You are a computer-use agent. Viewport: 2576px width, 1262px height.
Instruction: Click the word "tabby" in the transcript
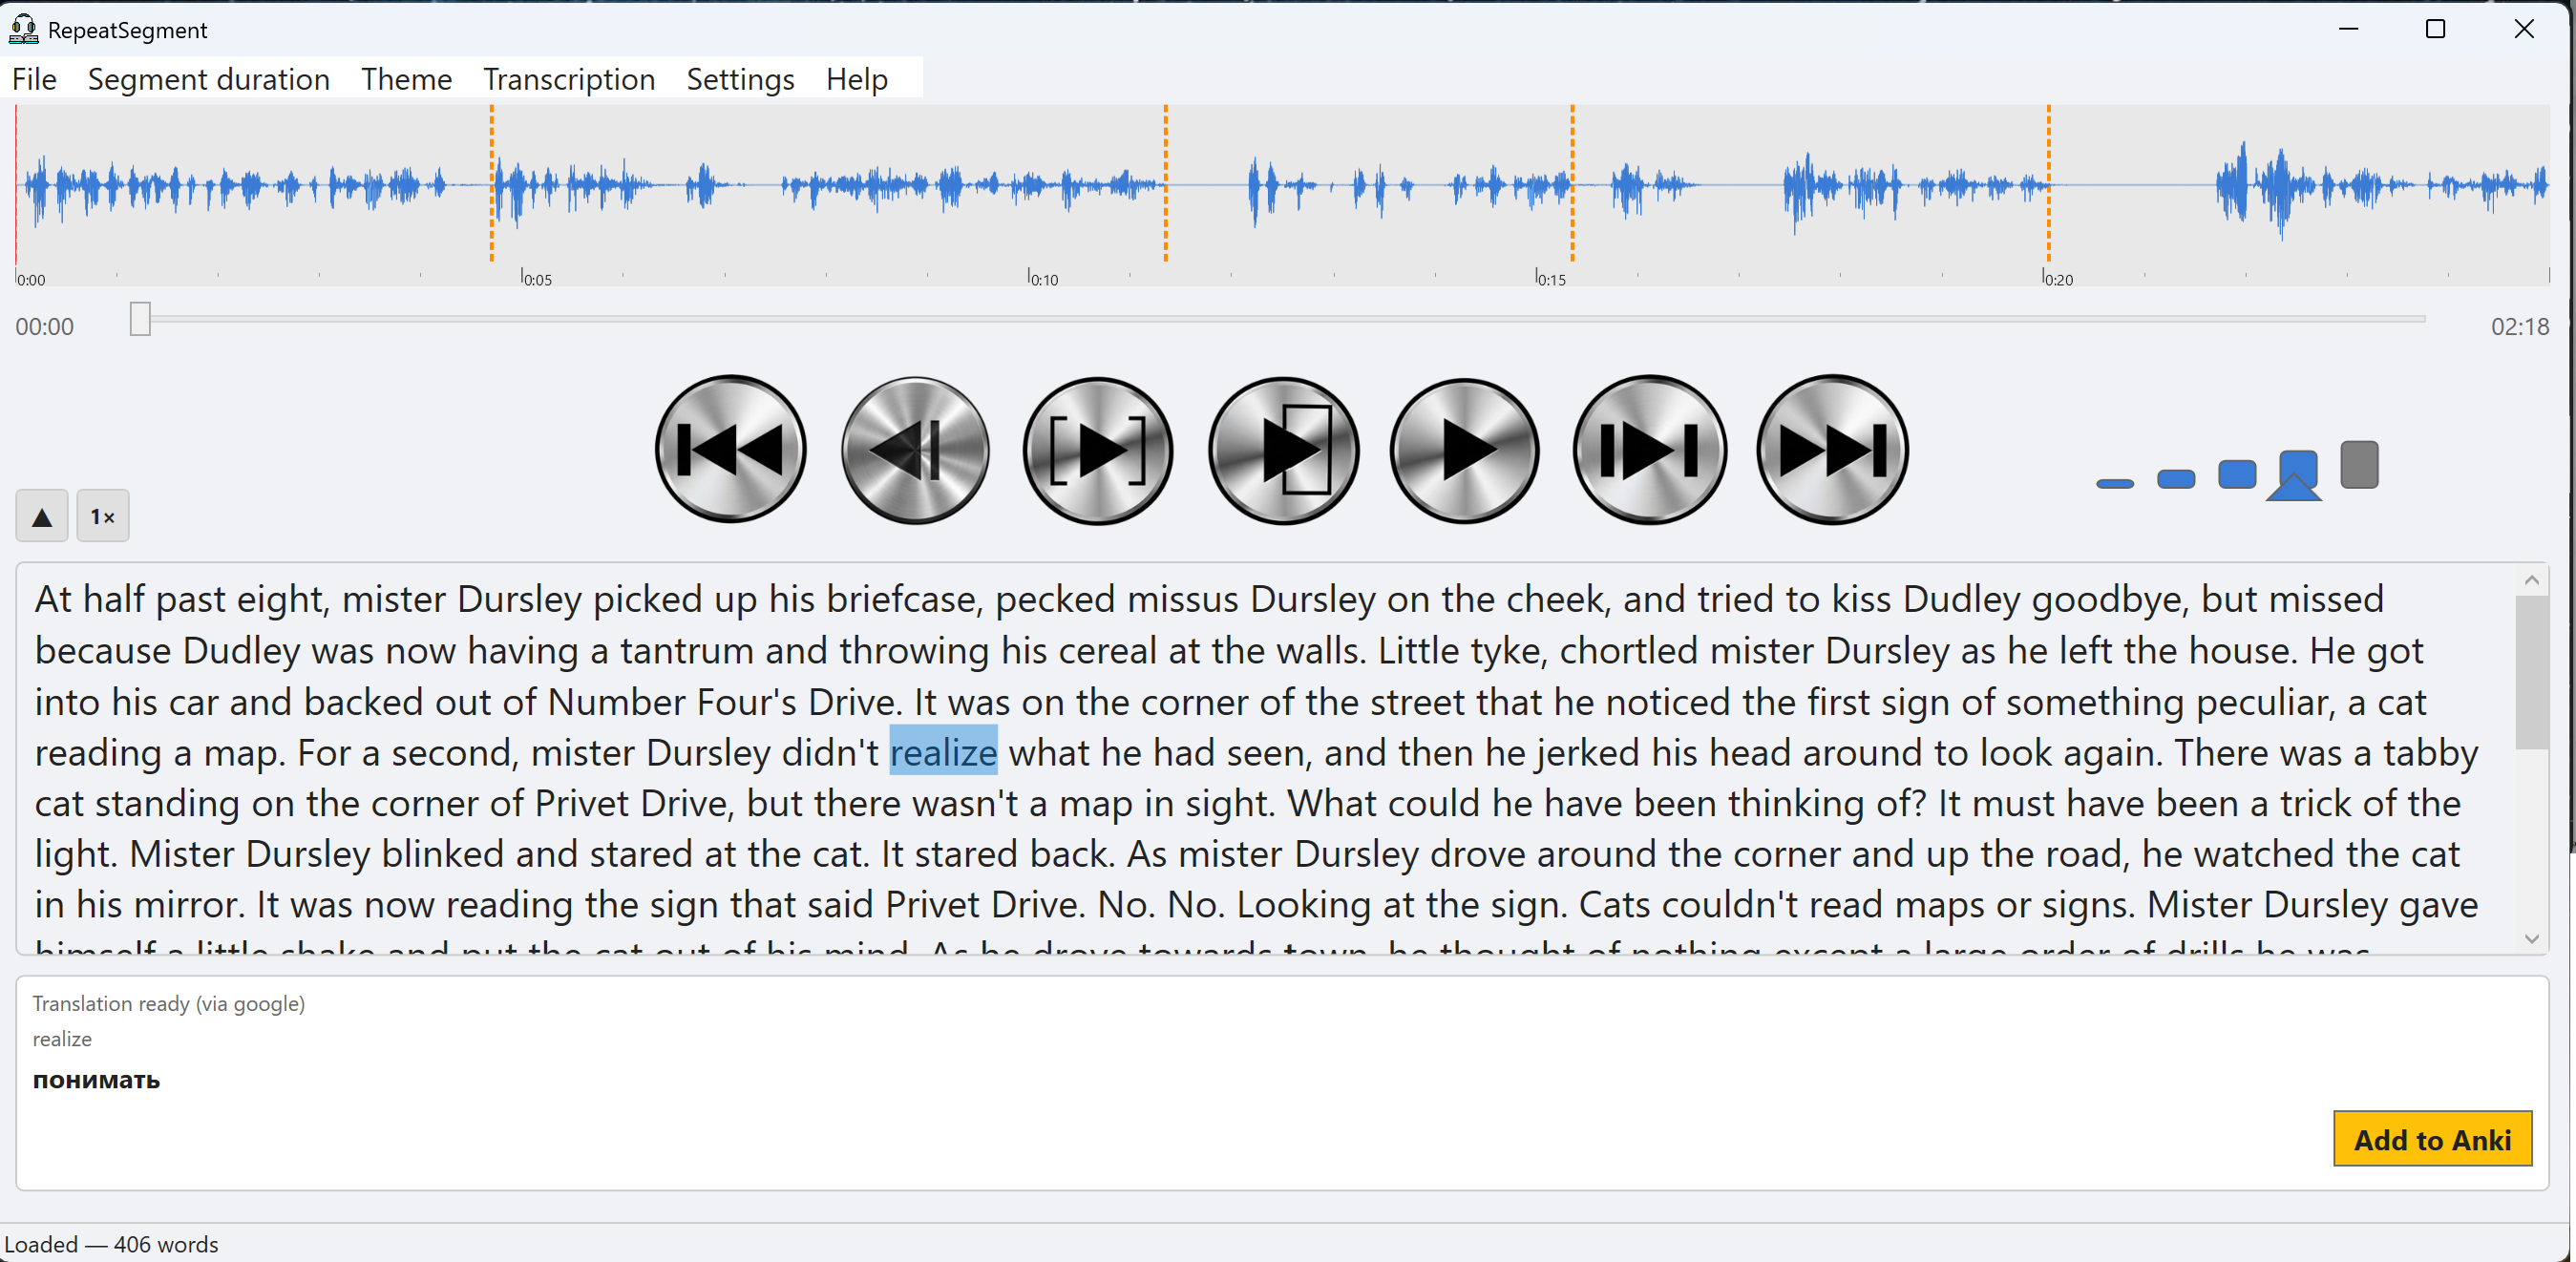point(2430,752)
